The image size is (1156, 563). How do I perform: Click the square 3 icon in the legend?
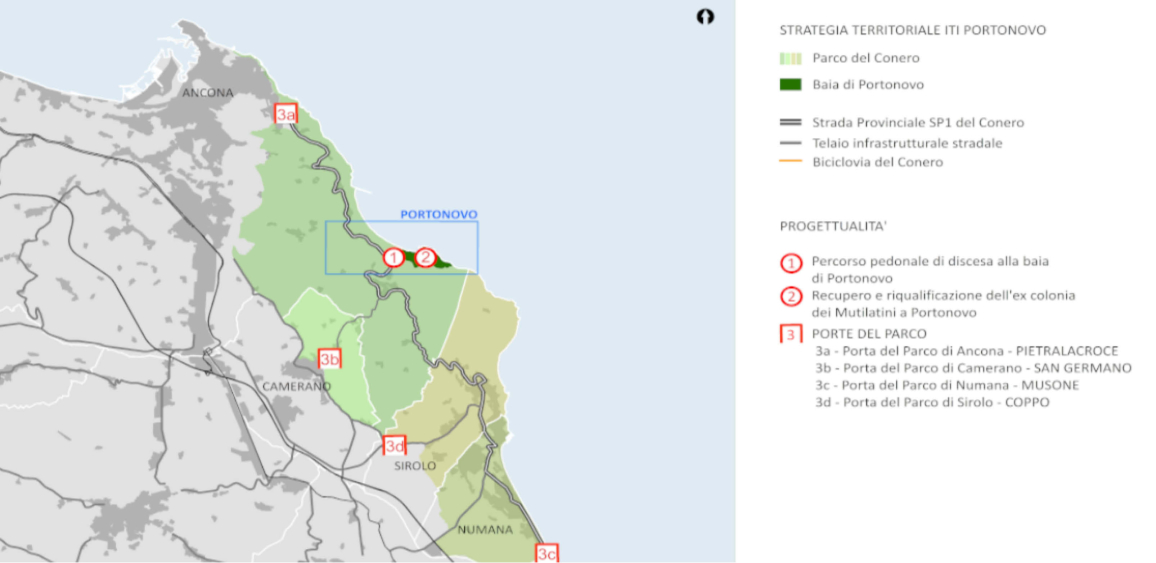[790, 333]
